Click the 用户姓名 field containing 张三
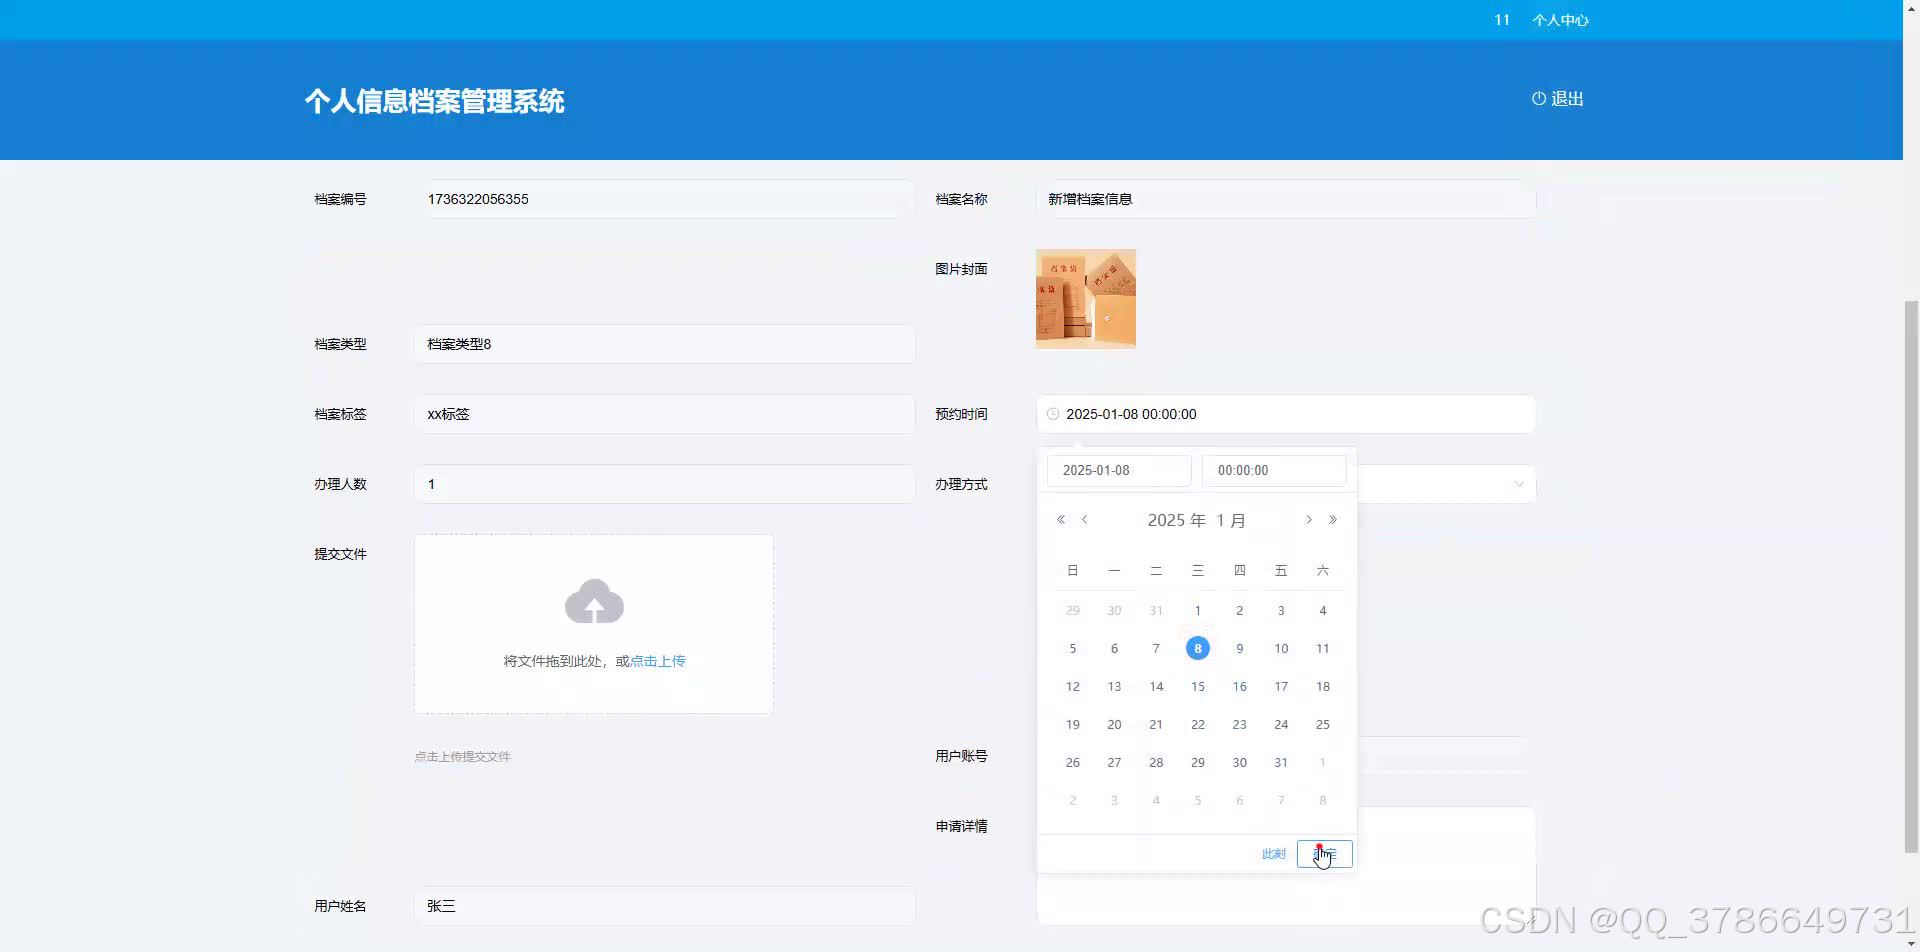 [663, 905]
